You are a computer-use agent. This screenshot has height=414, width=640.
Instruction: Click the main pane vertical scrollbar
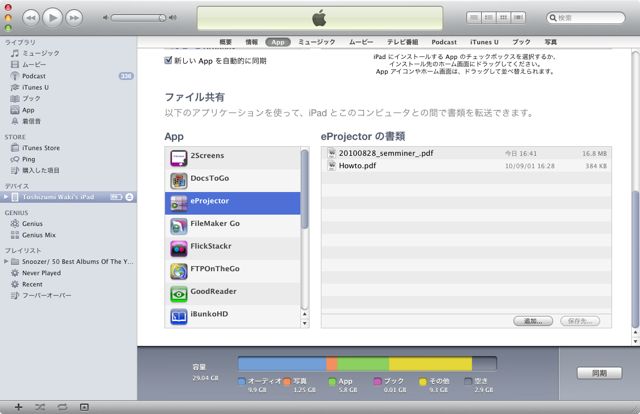(635, 259)
